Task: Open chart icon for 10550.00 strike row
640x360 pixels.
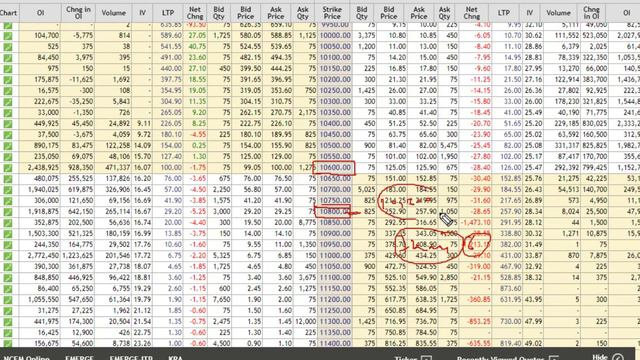Action: 8,157
